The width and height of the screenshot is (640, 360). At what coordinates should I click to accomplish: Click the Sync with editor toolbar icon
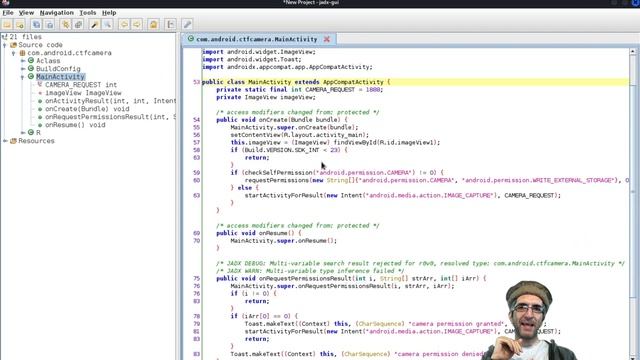(65, 24)
